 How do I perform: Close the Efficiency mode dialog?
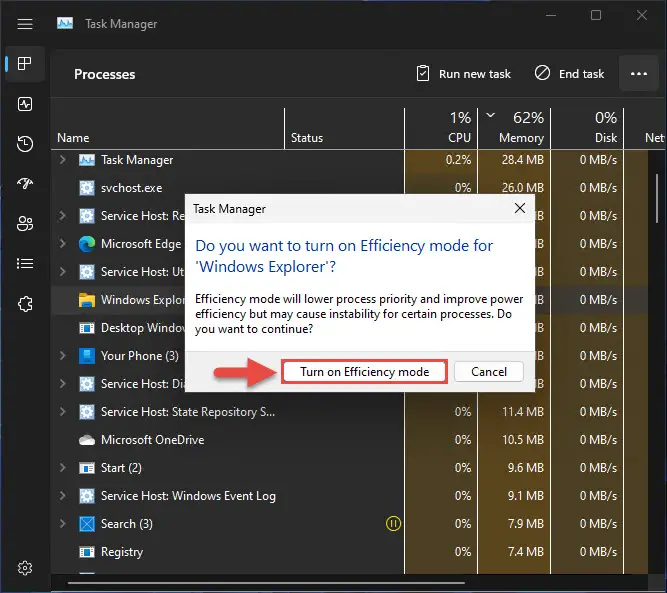pos(519,208)
